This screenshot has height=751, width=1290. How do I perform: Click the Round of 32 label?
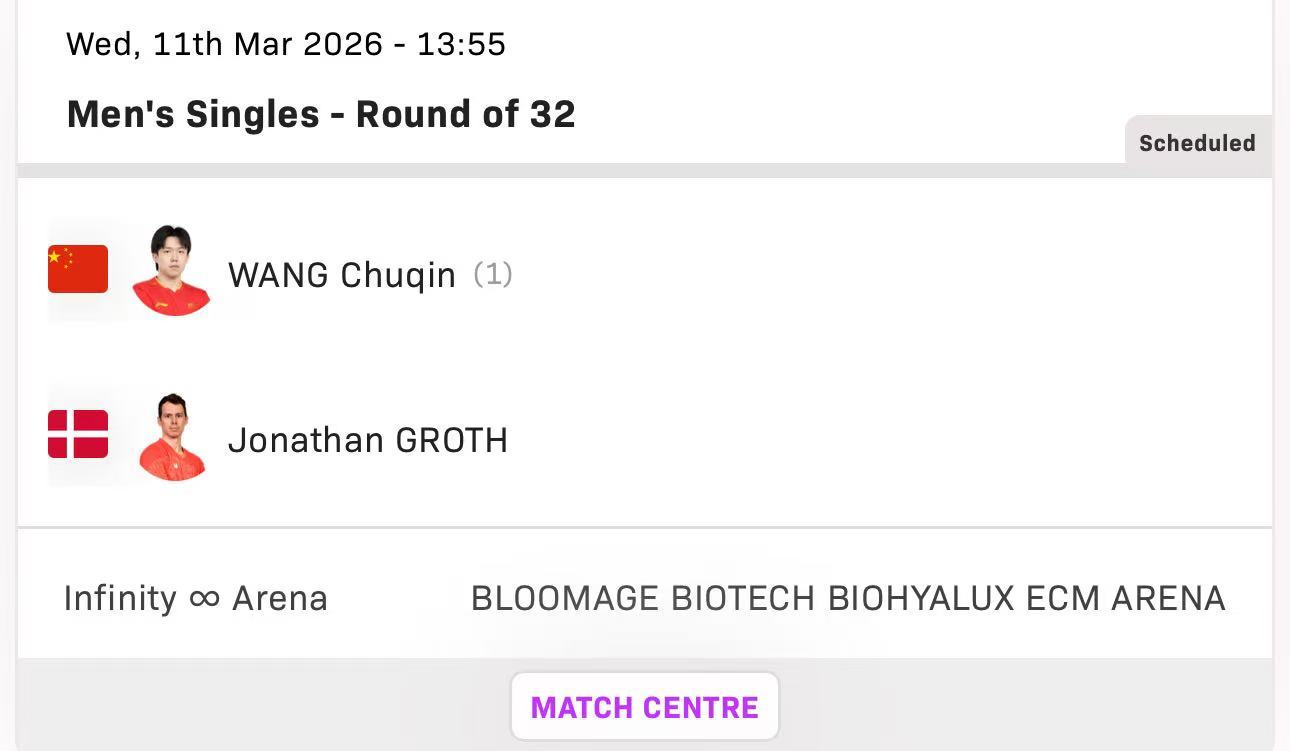click(x=465, y=114)
